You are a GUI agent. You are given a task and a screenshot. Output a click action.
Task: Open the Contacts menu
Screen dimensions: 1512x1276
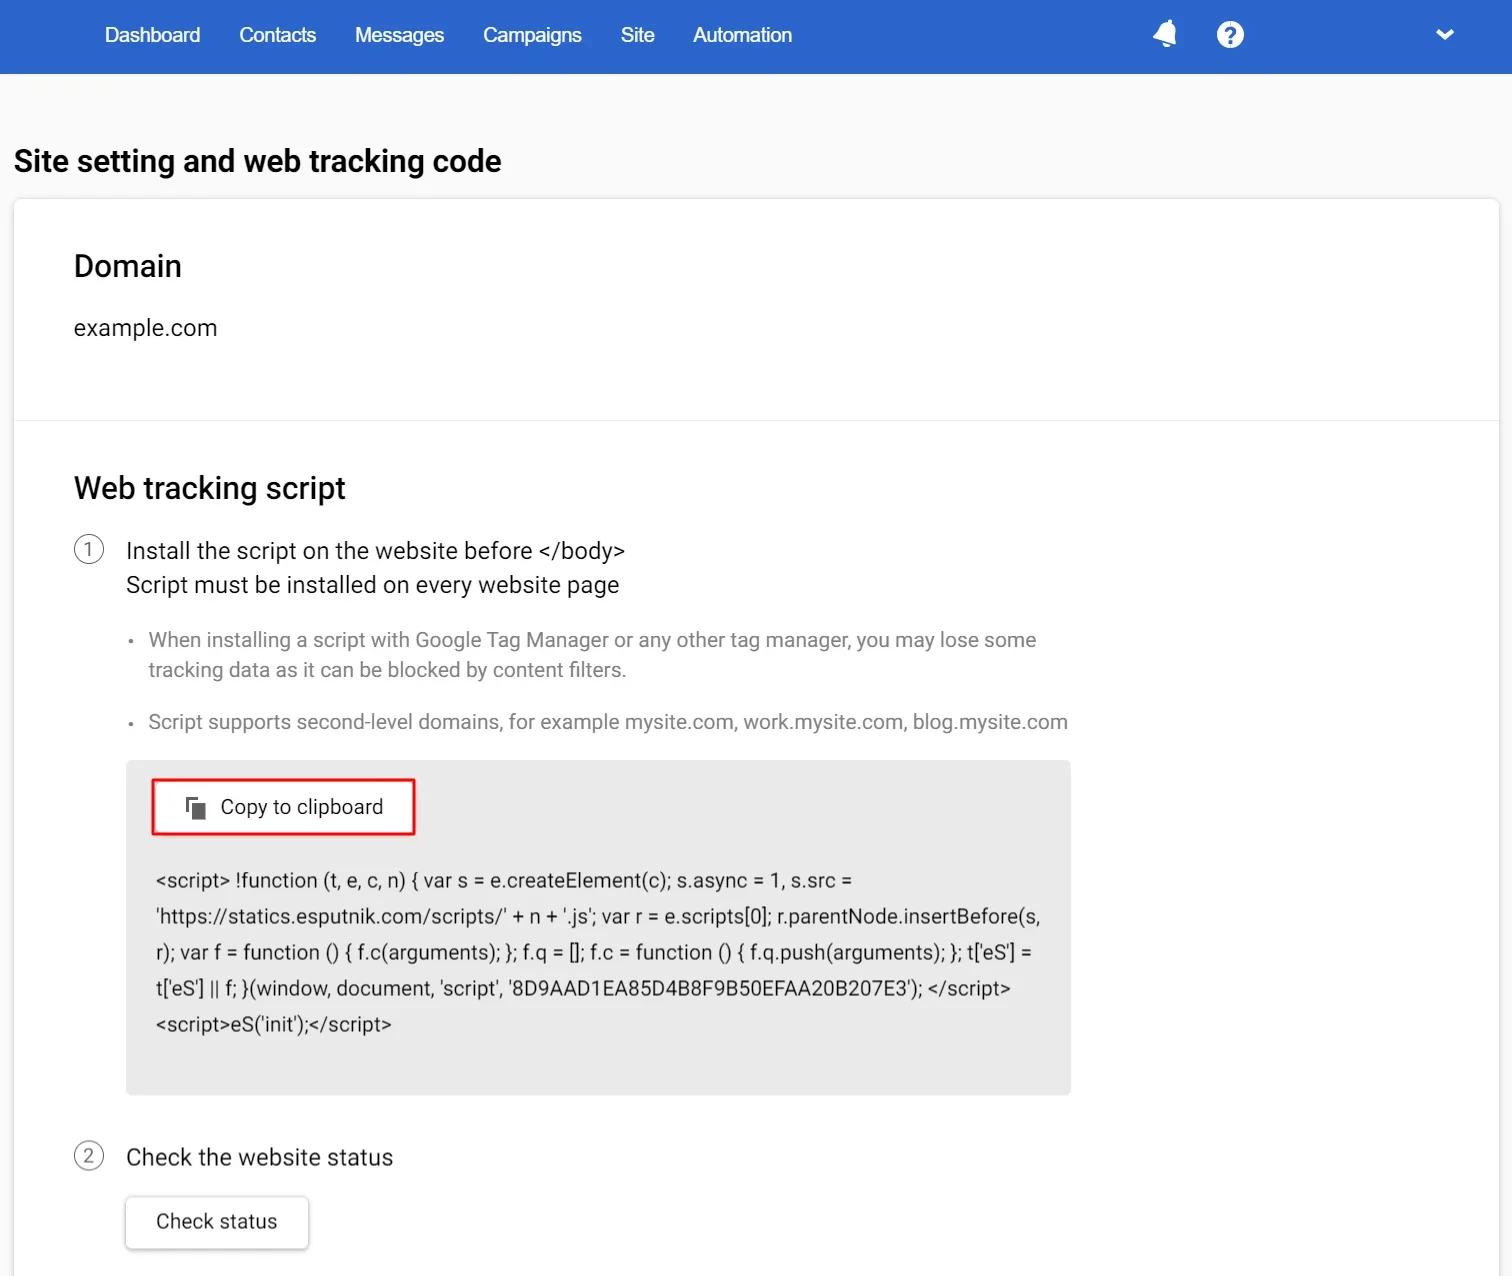tap(277, 35)
